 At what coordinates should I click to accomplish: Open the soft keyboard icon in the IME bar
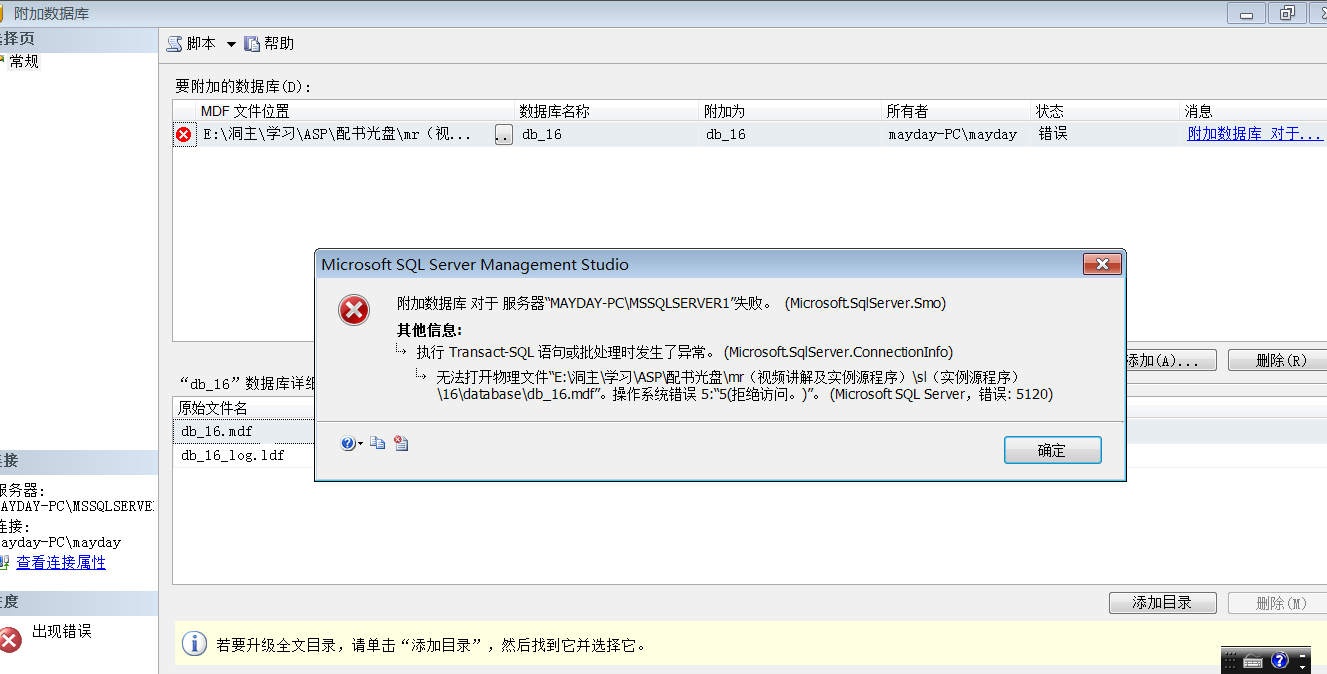point(1254,661)
